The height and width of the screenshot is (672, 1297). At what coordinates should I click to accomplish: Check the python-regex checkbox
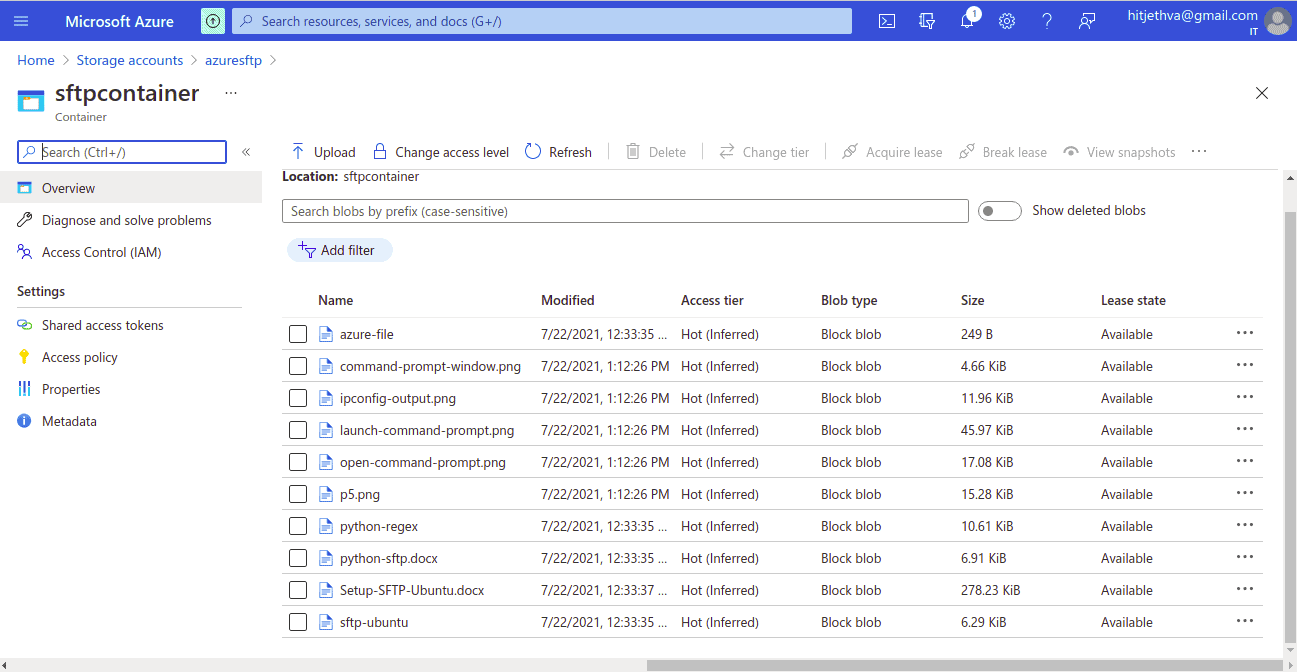click(298, 526)
